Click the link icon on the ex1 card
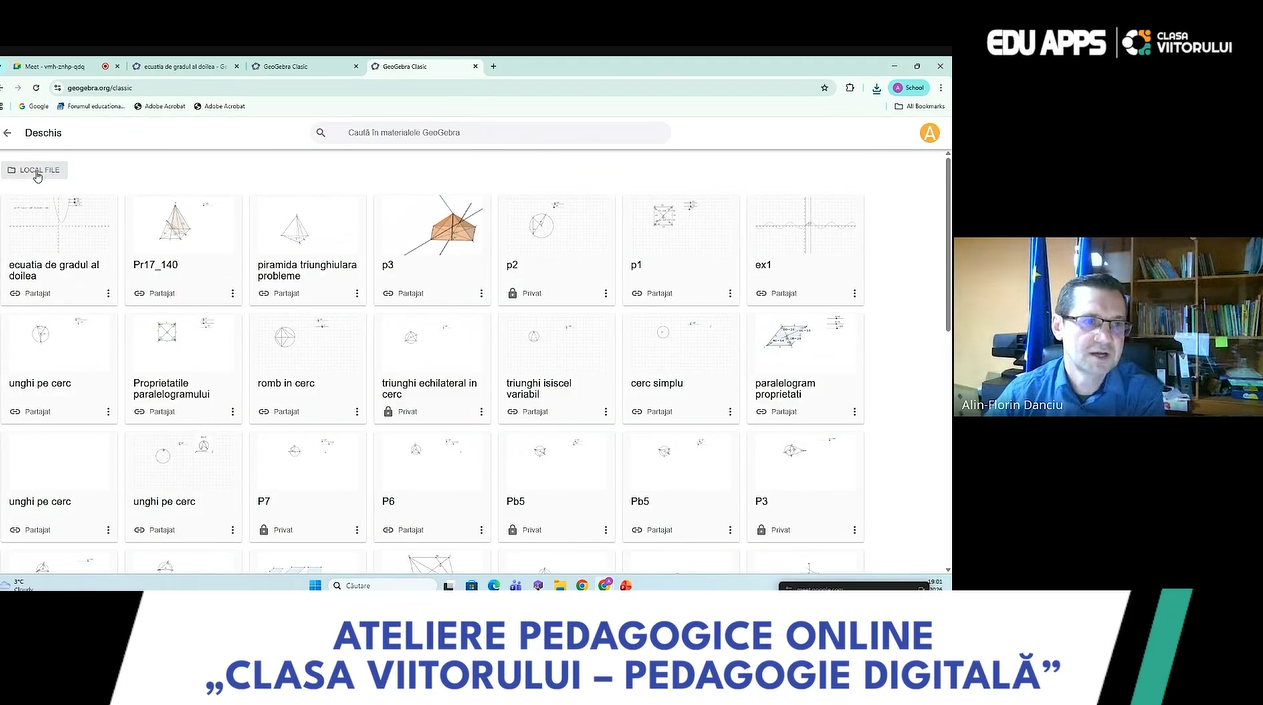The image size is (1263, 705). click(761, 294)
